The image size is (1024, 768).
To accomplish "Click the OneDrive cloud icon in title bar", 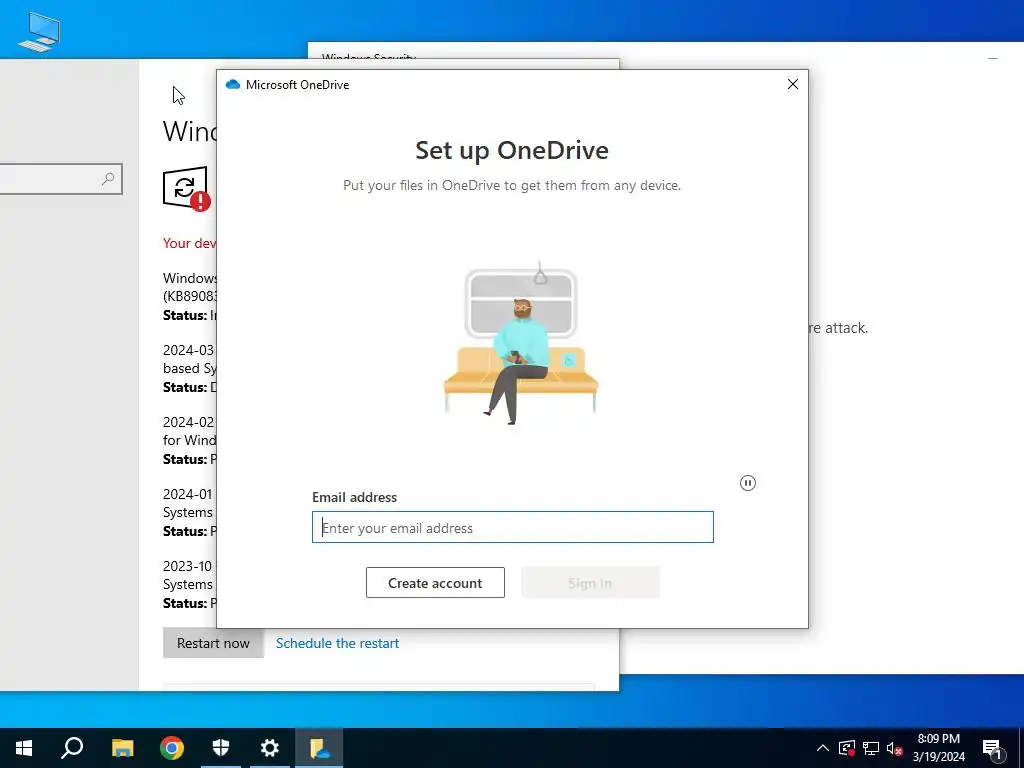I will pos(232,84).
